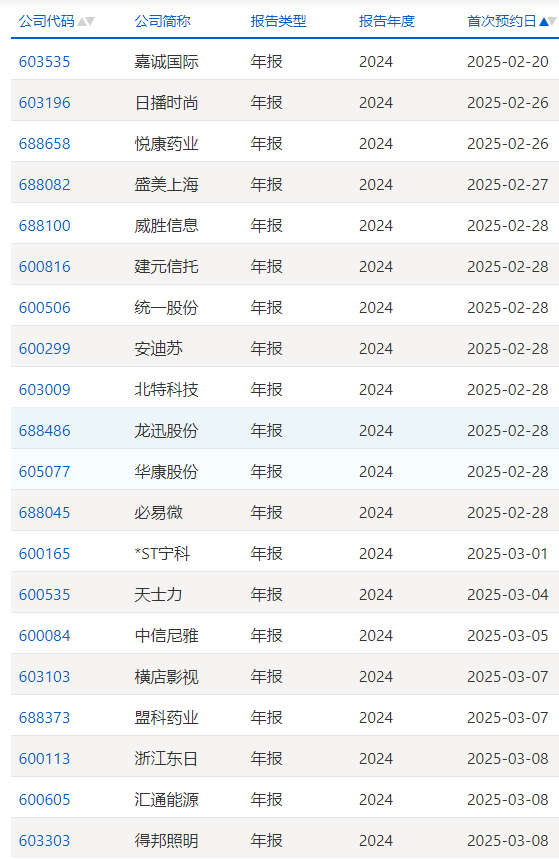Open stock code 603196 link

(x=44, y=103)
